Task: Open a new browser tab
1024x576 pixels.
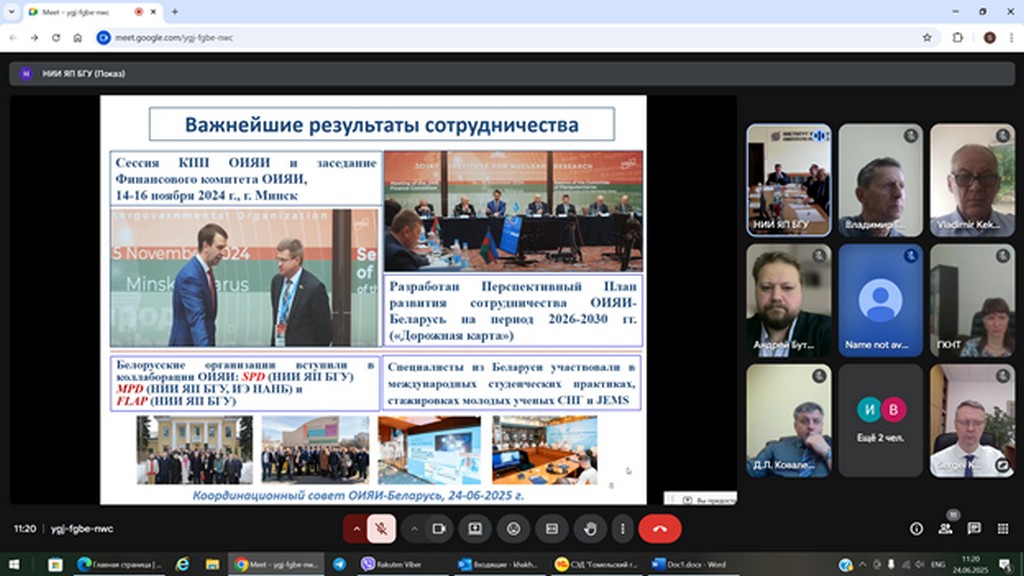Action: pos(175,12)
